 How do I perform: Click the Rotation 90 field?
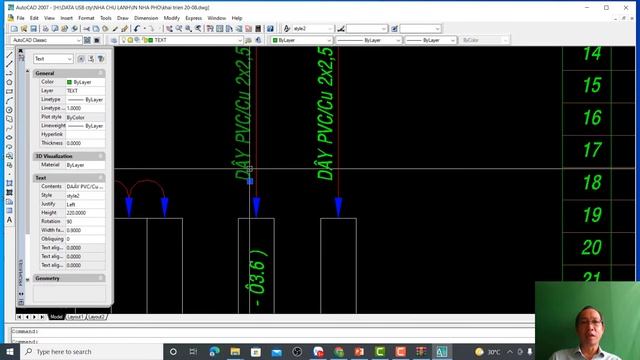coord(85,222)
